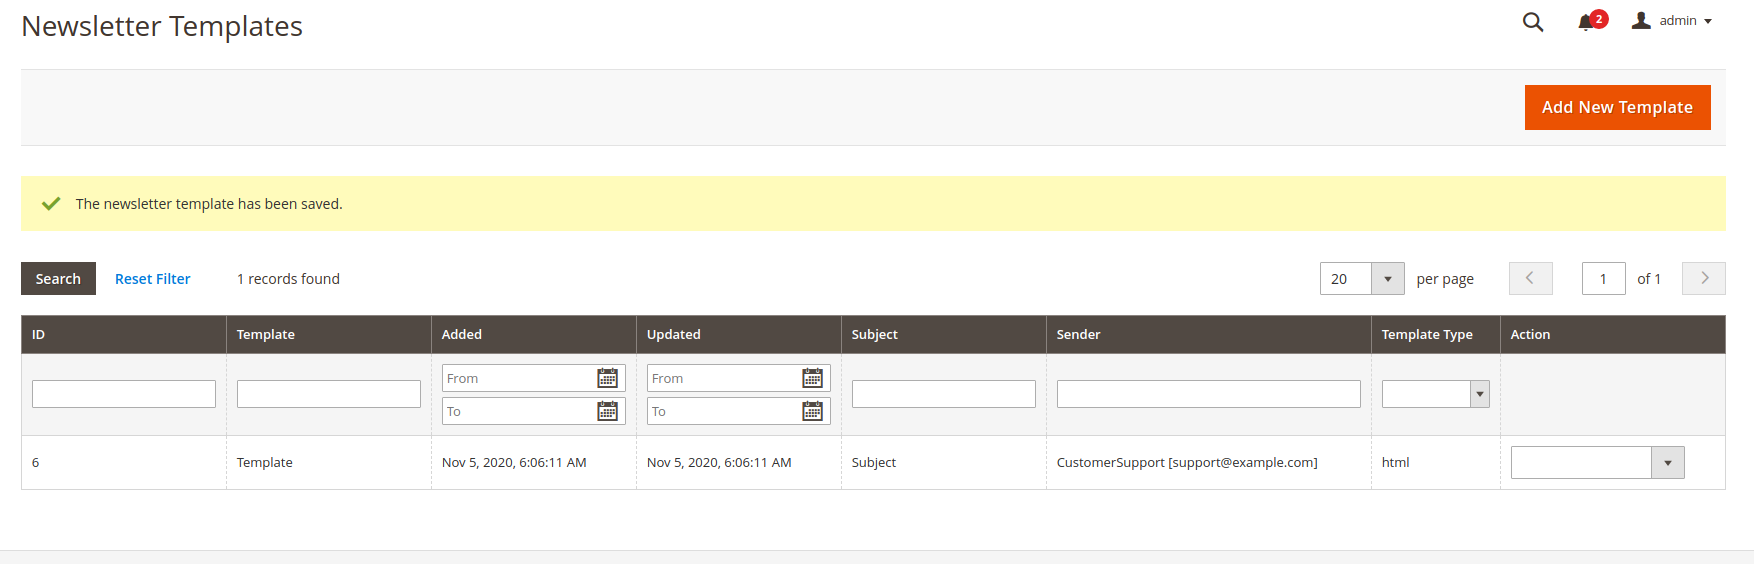Click the saved success message text
The height and width of the screenshot is (564, 1754).
209,204
